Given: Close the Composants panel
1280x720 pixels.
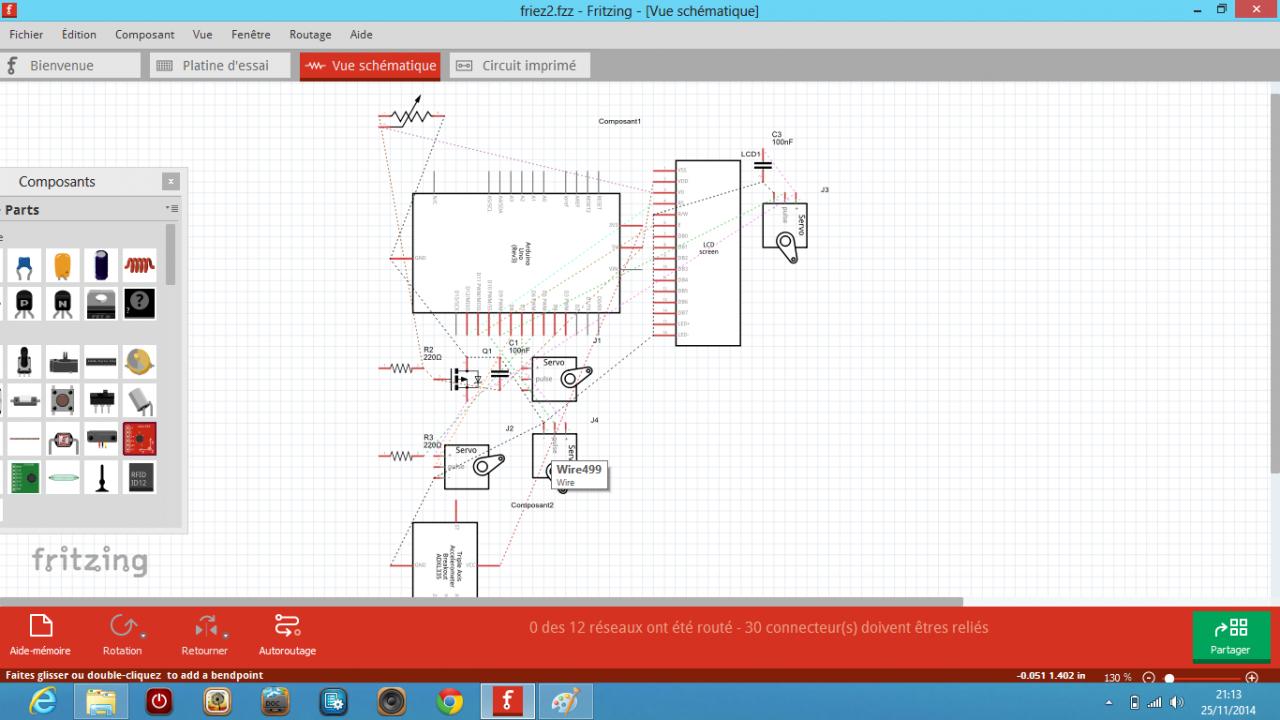Looking at the screenshot, I should [171, 182].
